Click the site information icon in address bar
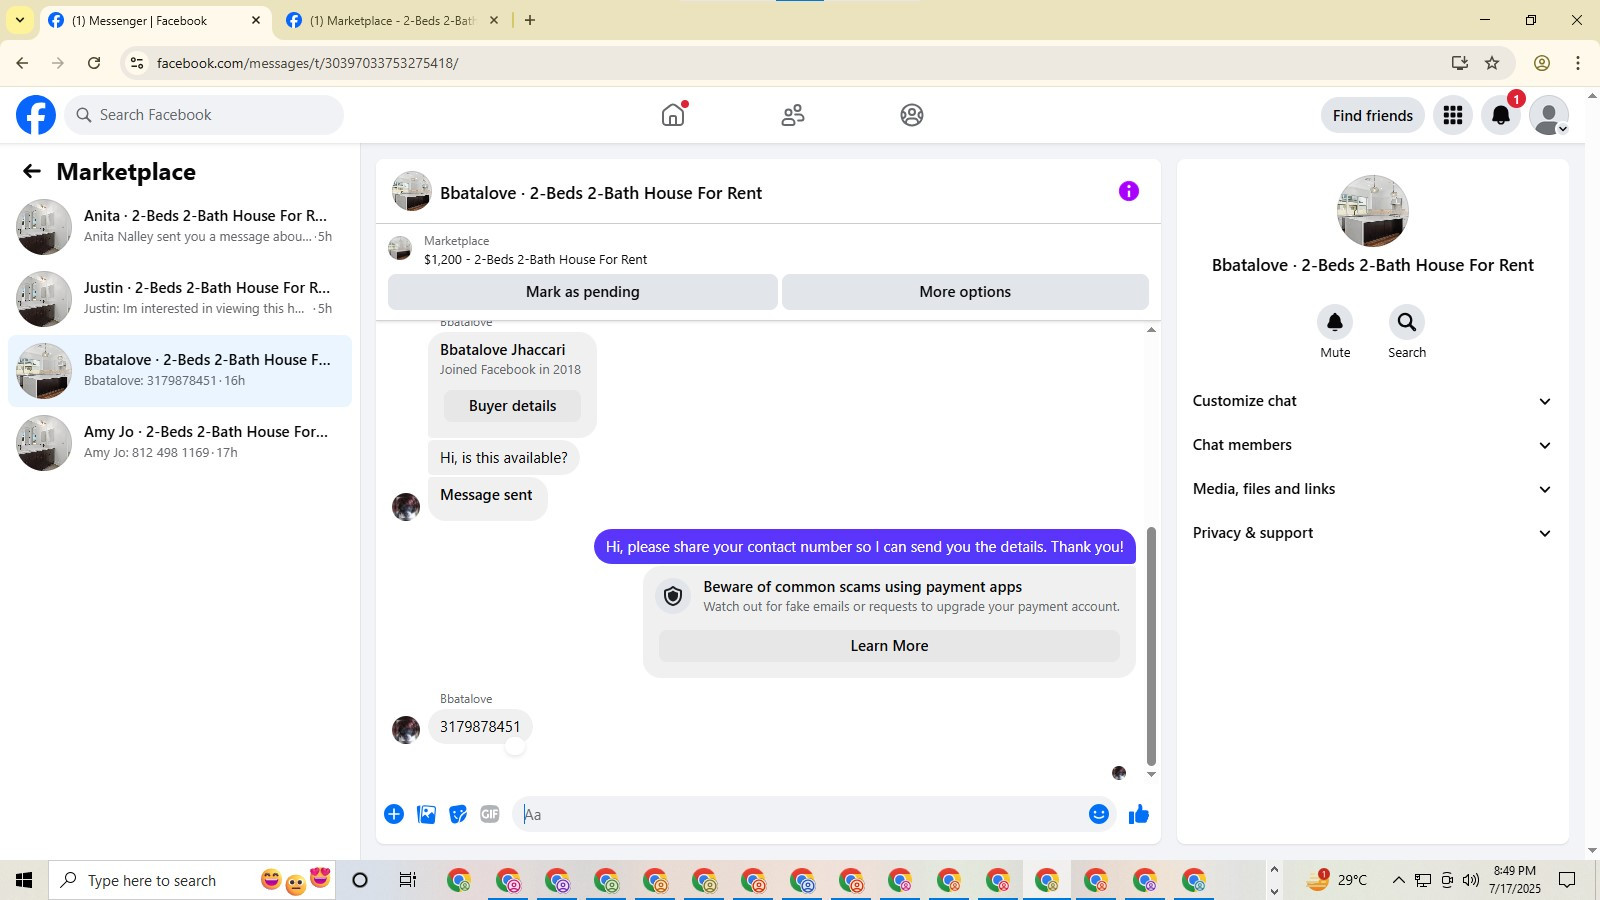This screenshot has height=900, width=1600. point(137,63)
